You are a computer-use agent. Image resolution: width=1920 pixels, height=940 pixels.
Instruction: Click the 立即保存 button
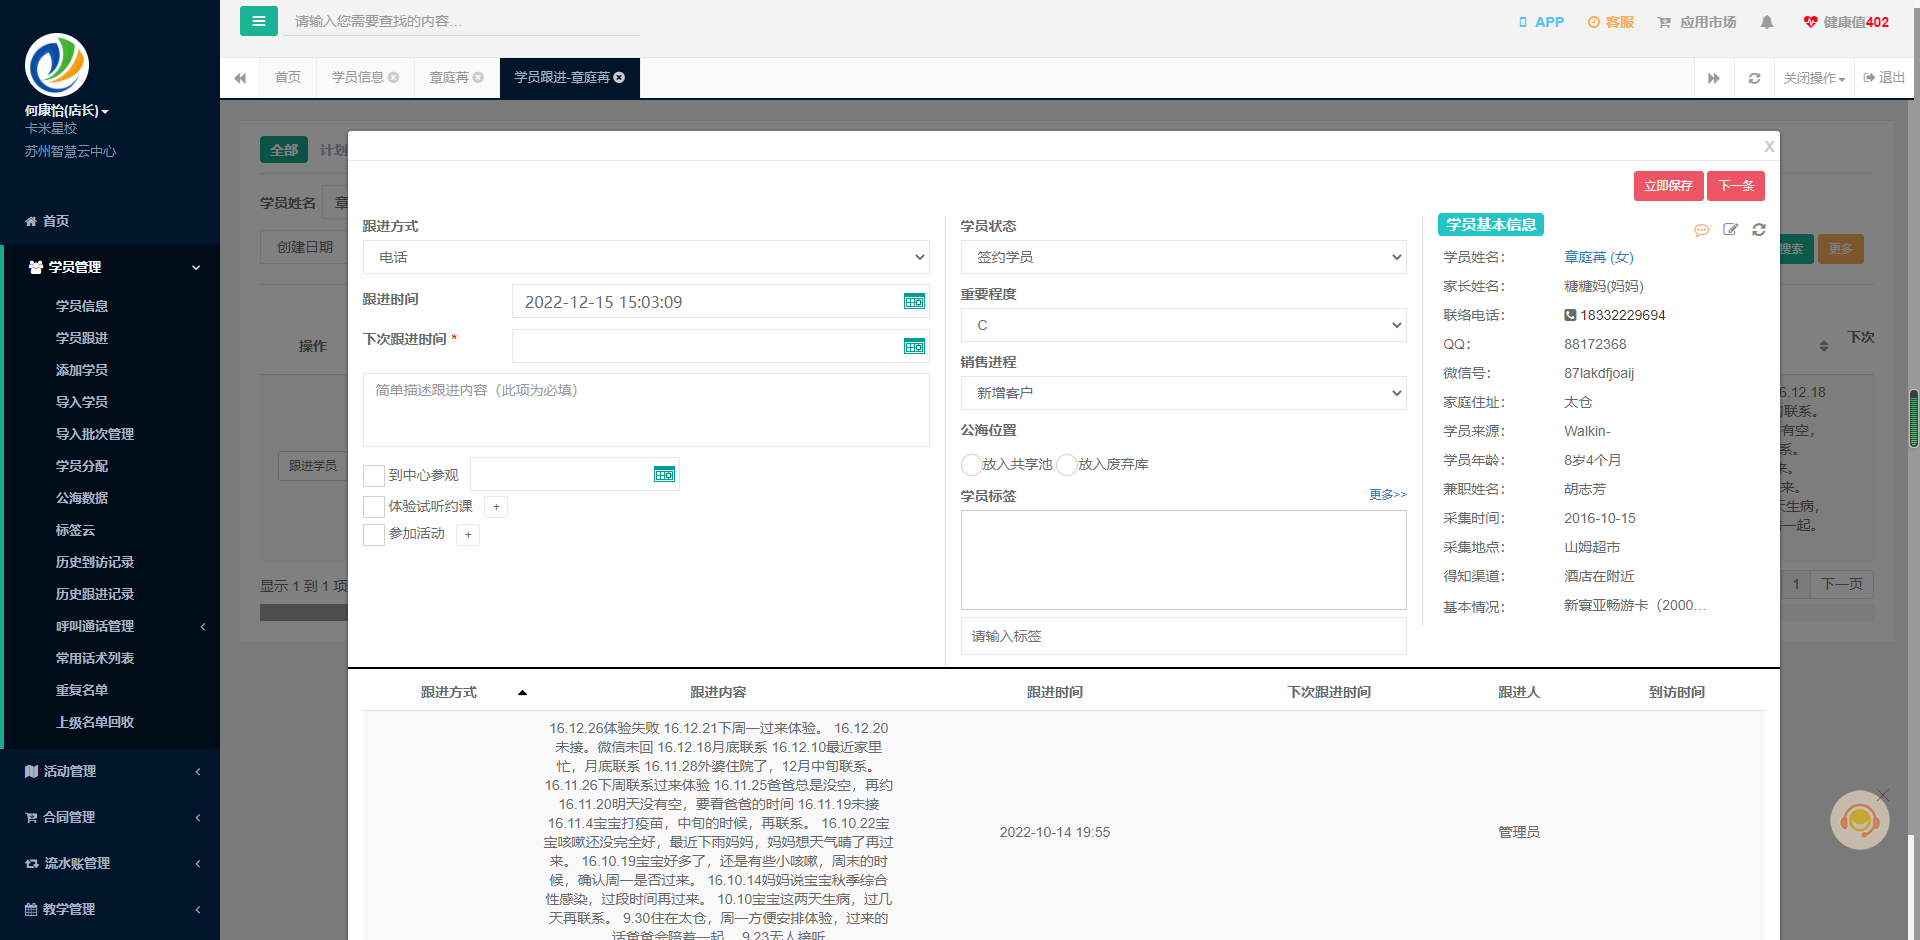(1668, 186)
